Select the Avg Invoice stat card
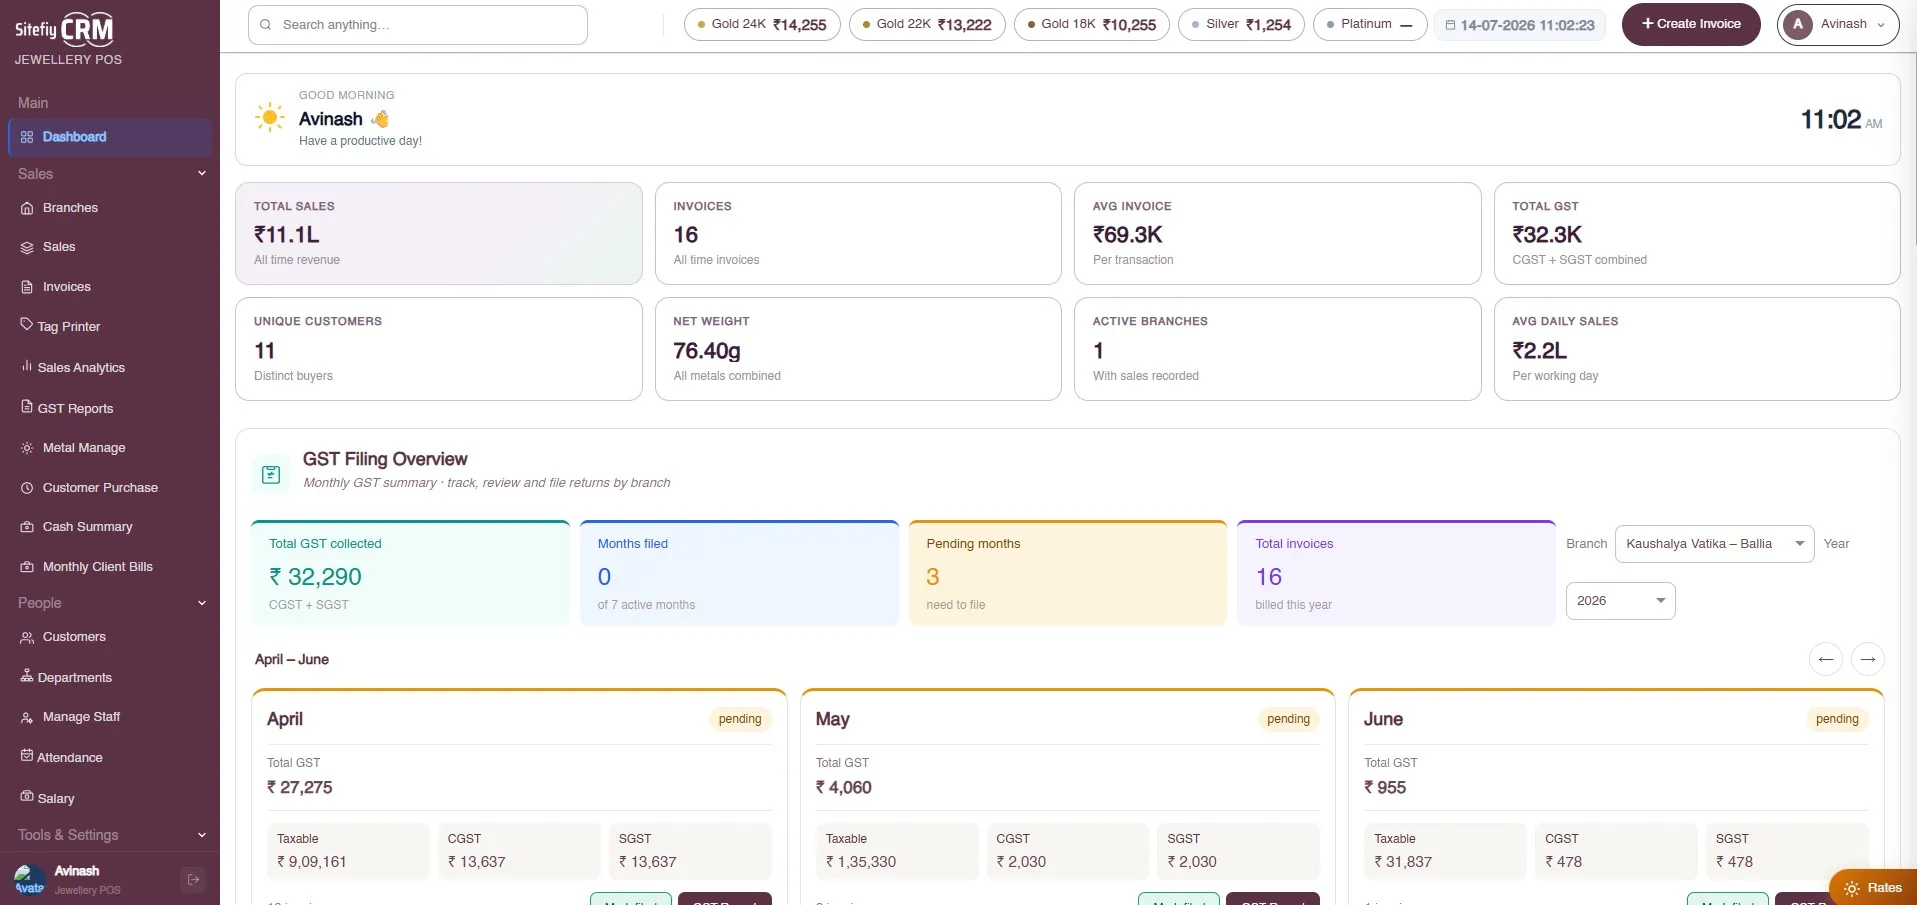This screenshot has height=905, width=1917. (1278, 233)
